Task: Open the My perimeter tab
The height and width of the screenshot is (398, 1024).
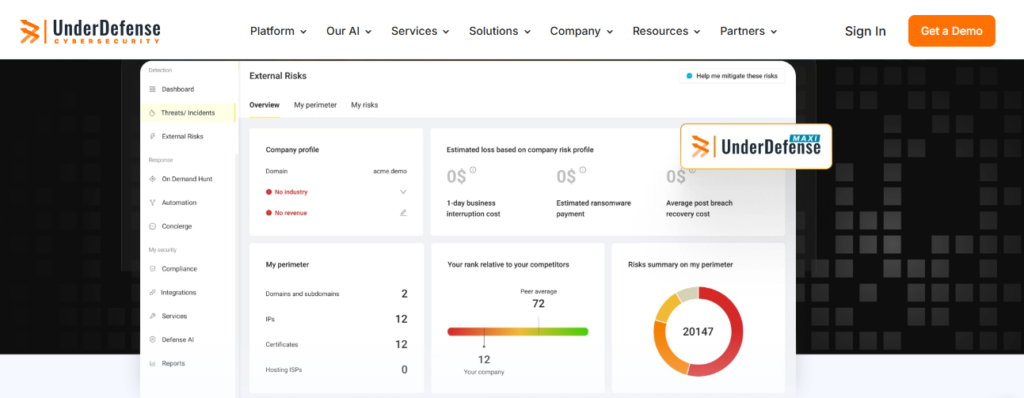Action: pyautogui.click(x=315, y=105)
